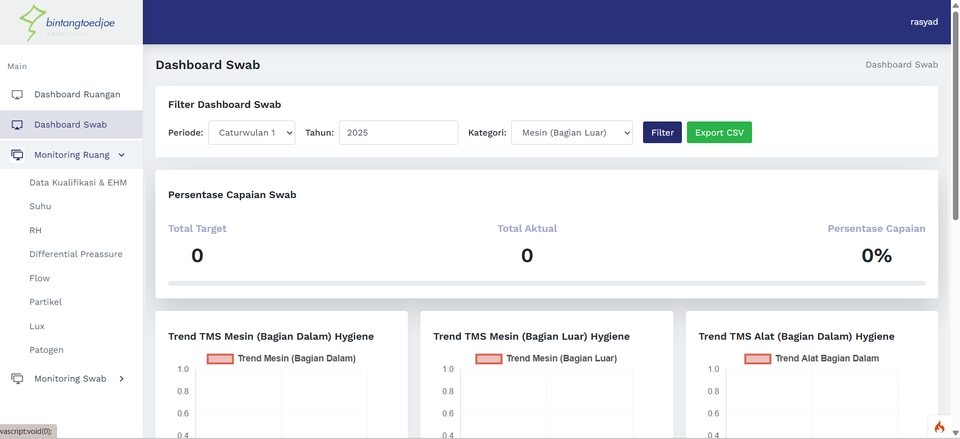Expand the Monitoring Swab submenu
The image size is (960, 439).
click(122, 379)
